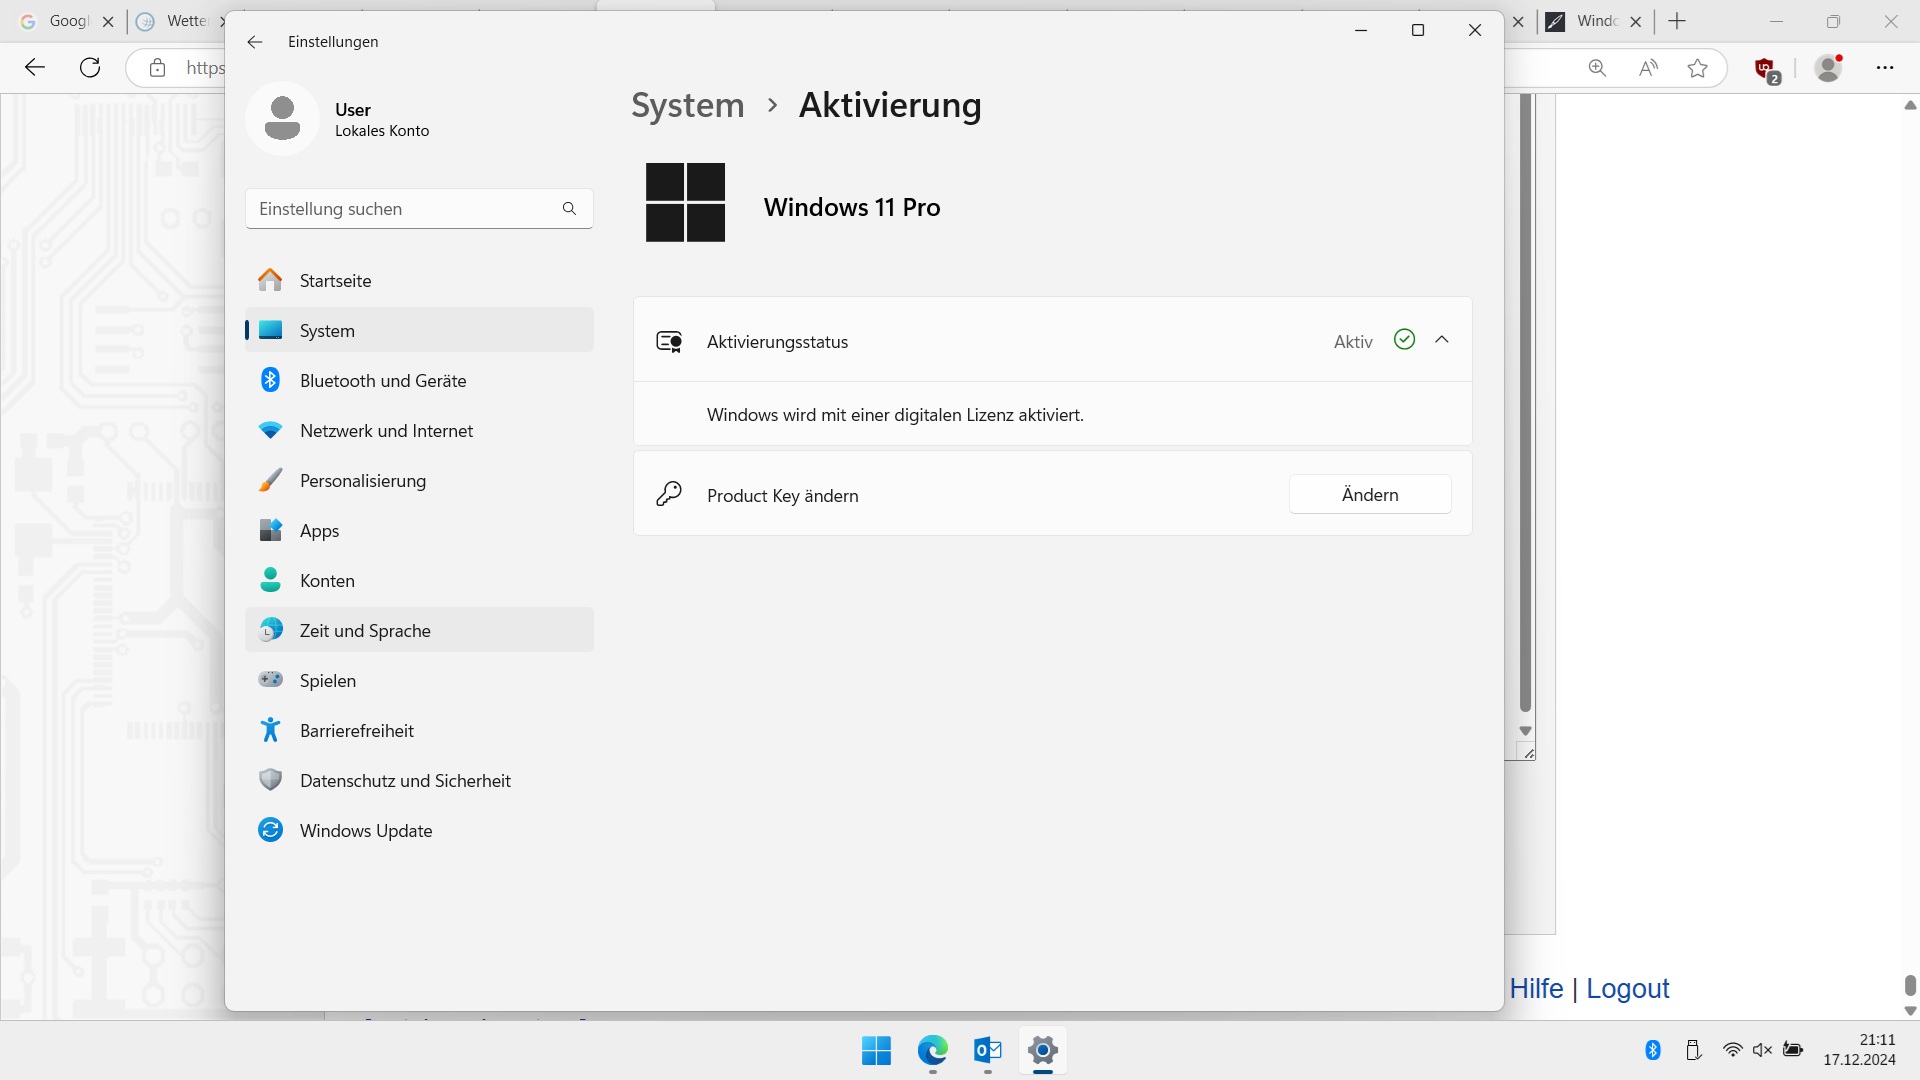The height and width of the screenshot is (1080, 1920).
Task: Open the Apps settings category
Action: [x=419, y=531]
